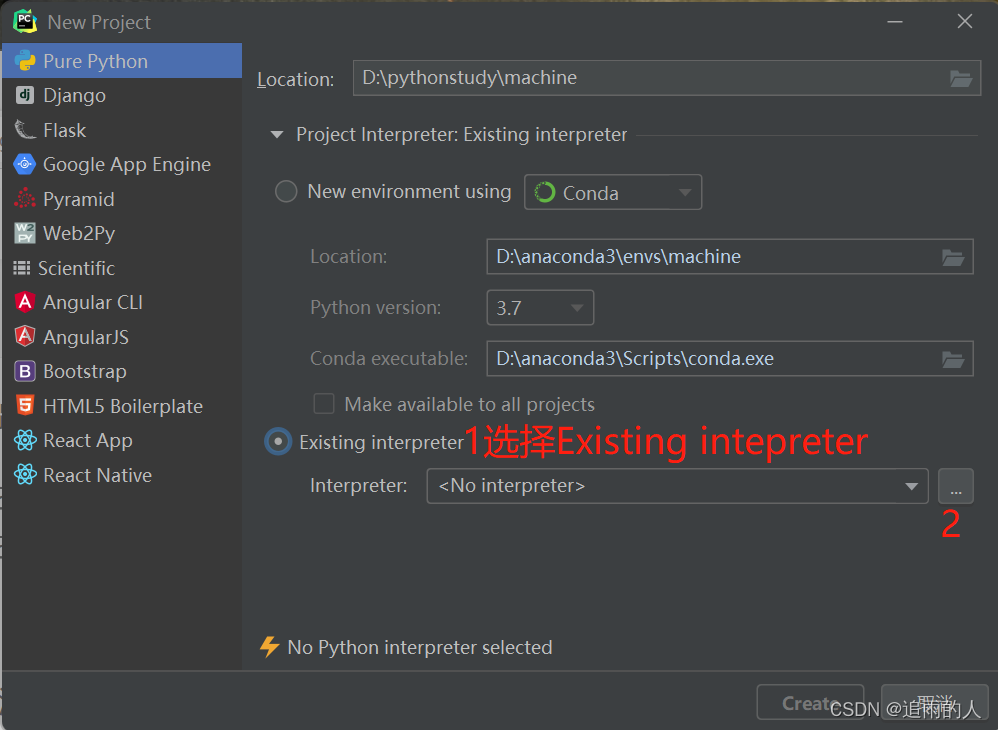Select HTML5 Boilerplate project type
Image resolution: width=998 pixels, height=730 pixels.
[x=122, y=405]
